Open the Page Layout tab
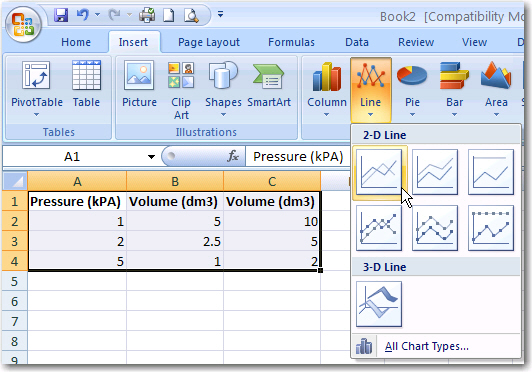This screenshot has width=532, height=372. [x=209, y=42]
